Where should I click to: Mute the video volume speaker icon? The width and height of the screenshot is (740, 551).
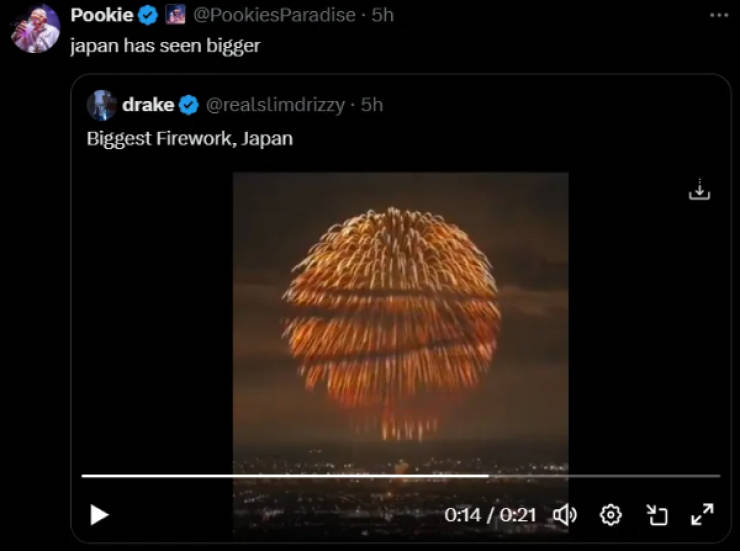pyautogui.click(x=565, y=515)
